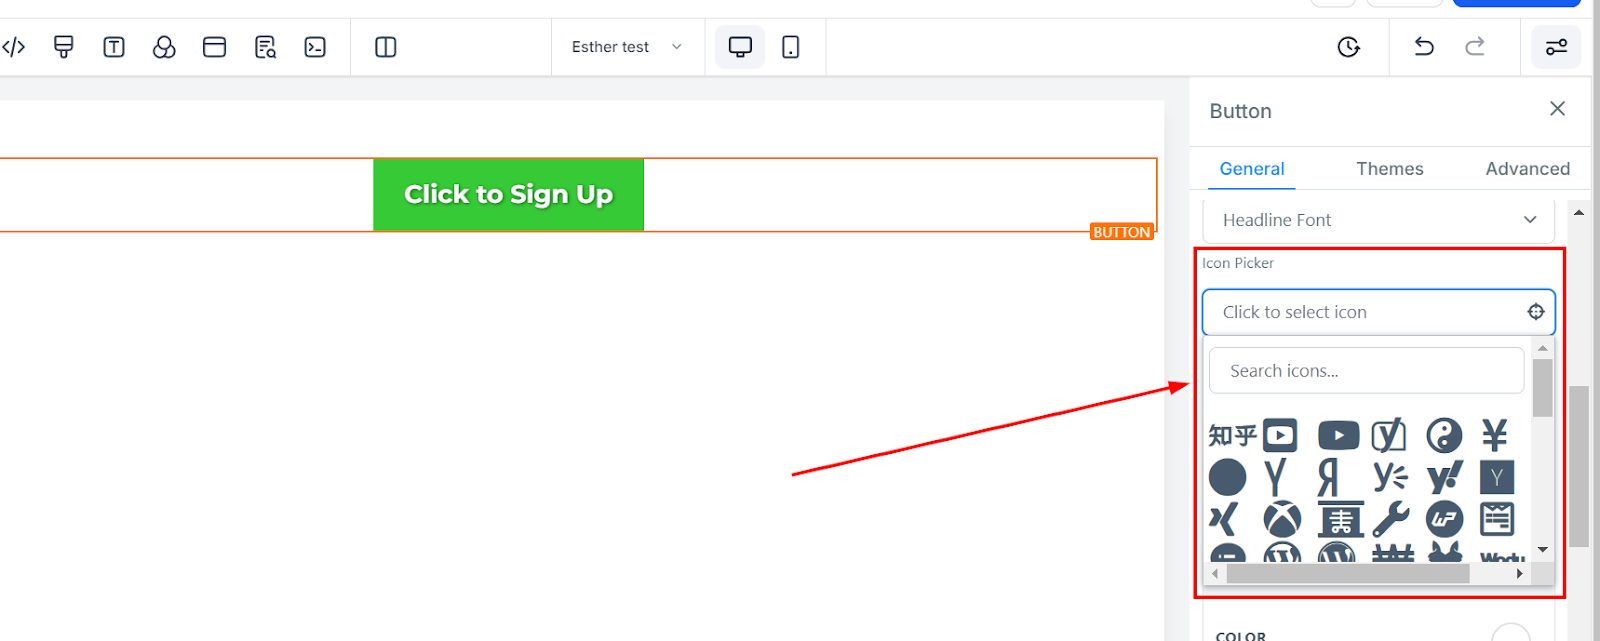
Task: Switch to desktop preview mode
Action: (x=740, y=47)
